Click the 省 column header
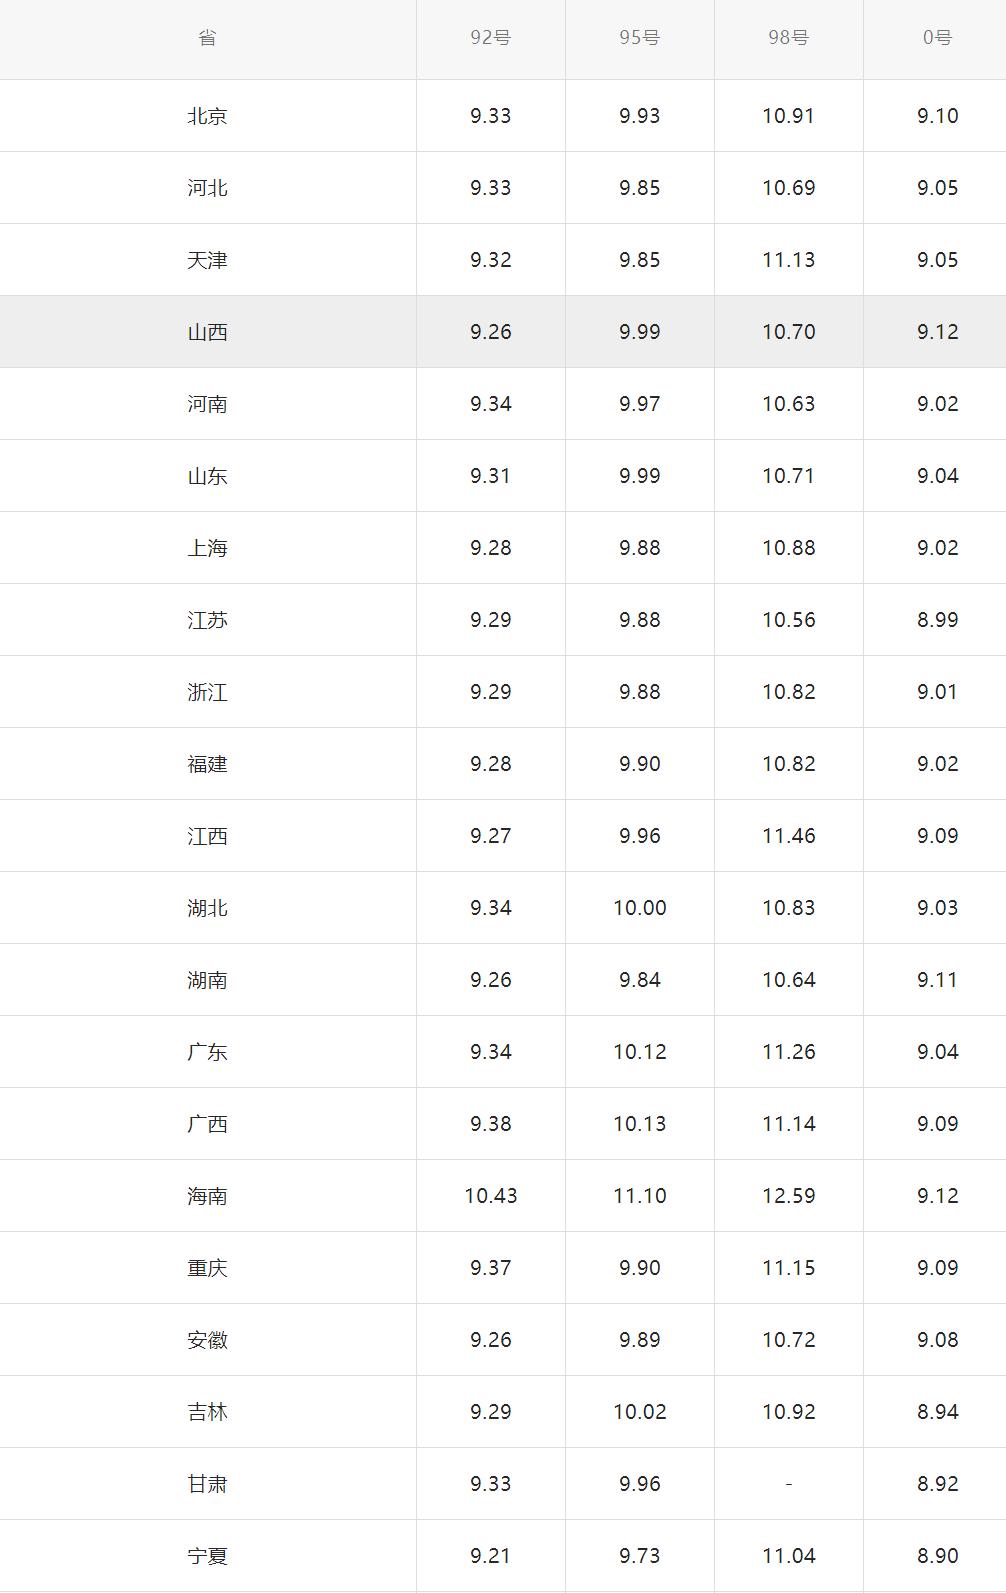This screenshot has width=1006, height=1593. [207, 38]
